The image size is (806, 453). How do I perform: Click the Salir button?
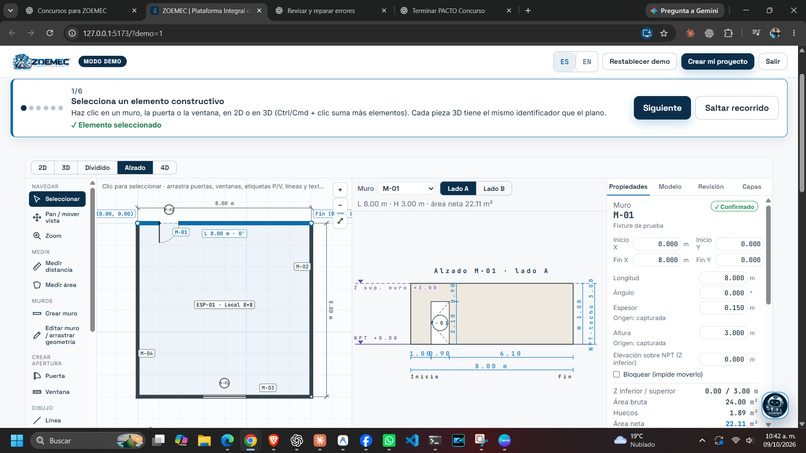pyautogui.click(x=773, y=62)
